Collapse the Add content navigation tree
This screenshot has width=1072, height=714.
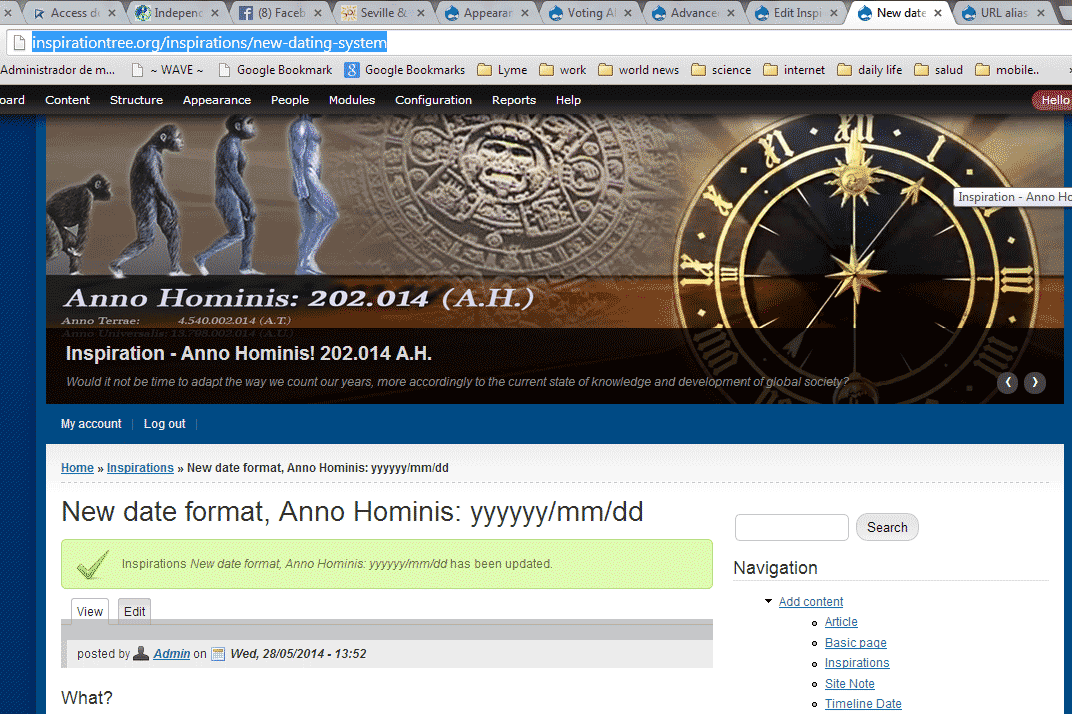(768, 601)
